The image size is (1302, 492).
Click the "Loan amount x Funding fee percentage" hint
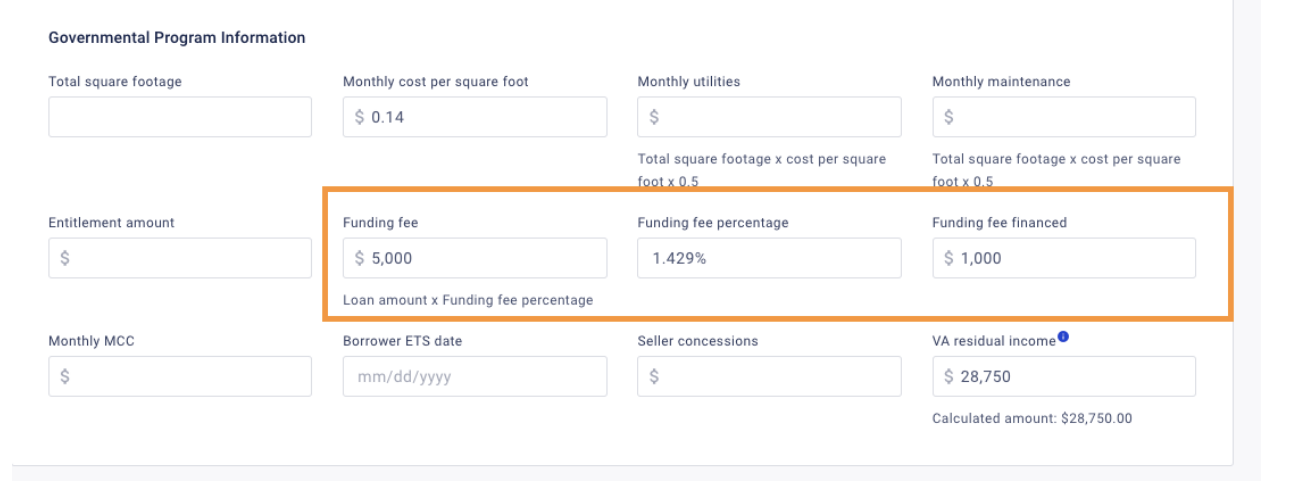pyautogui.click(x=468, y=300)
